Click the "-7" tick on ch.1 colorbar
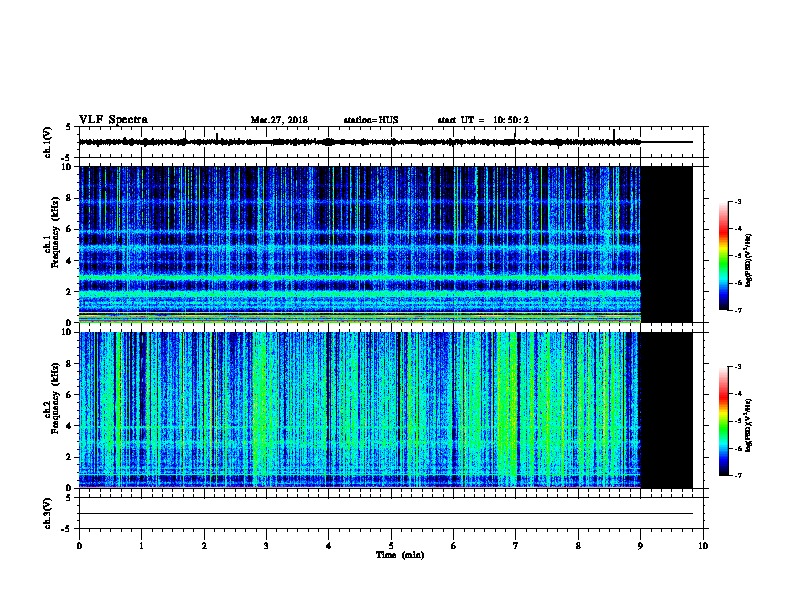This screenshot has width=792, height=612. 737,310
